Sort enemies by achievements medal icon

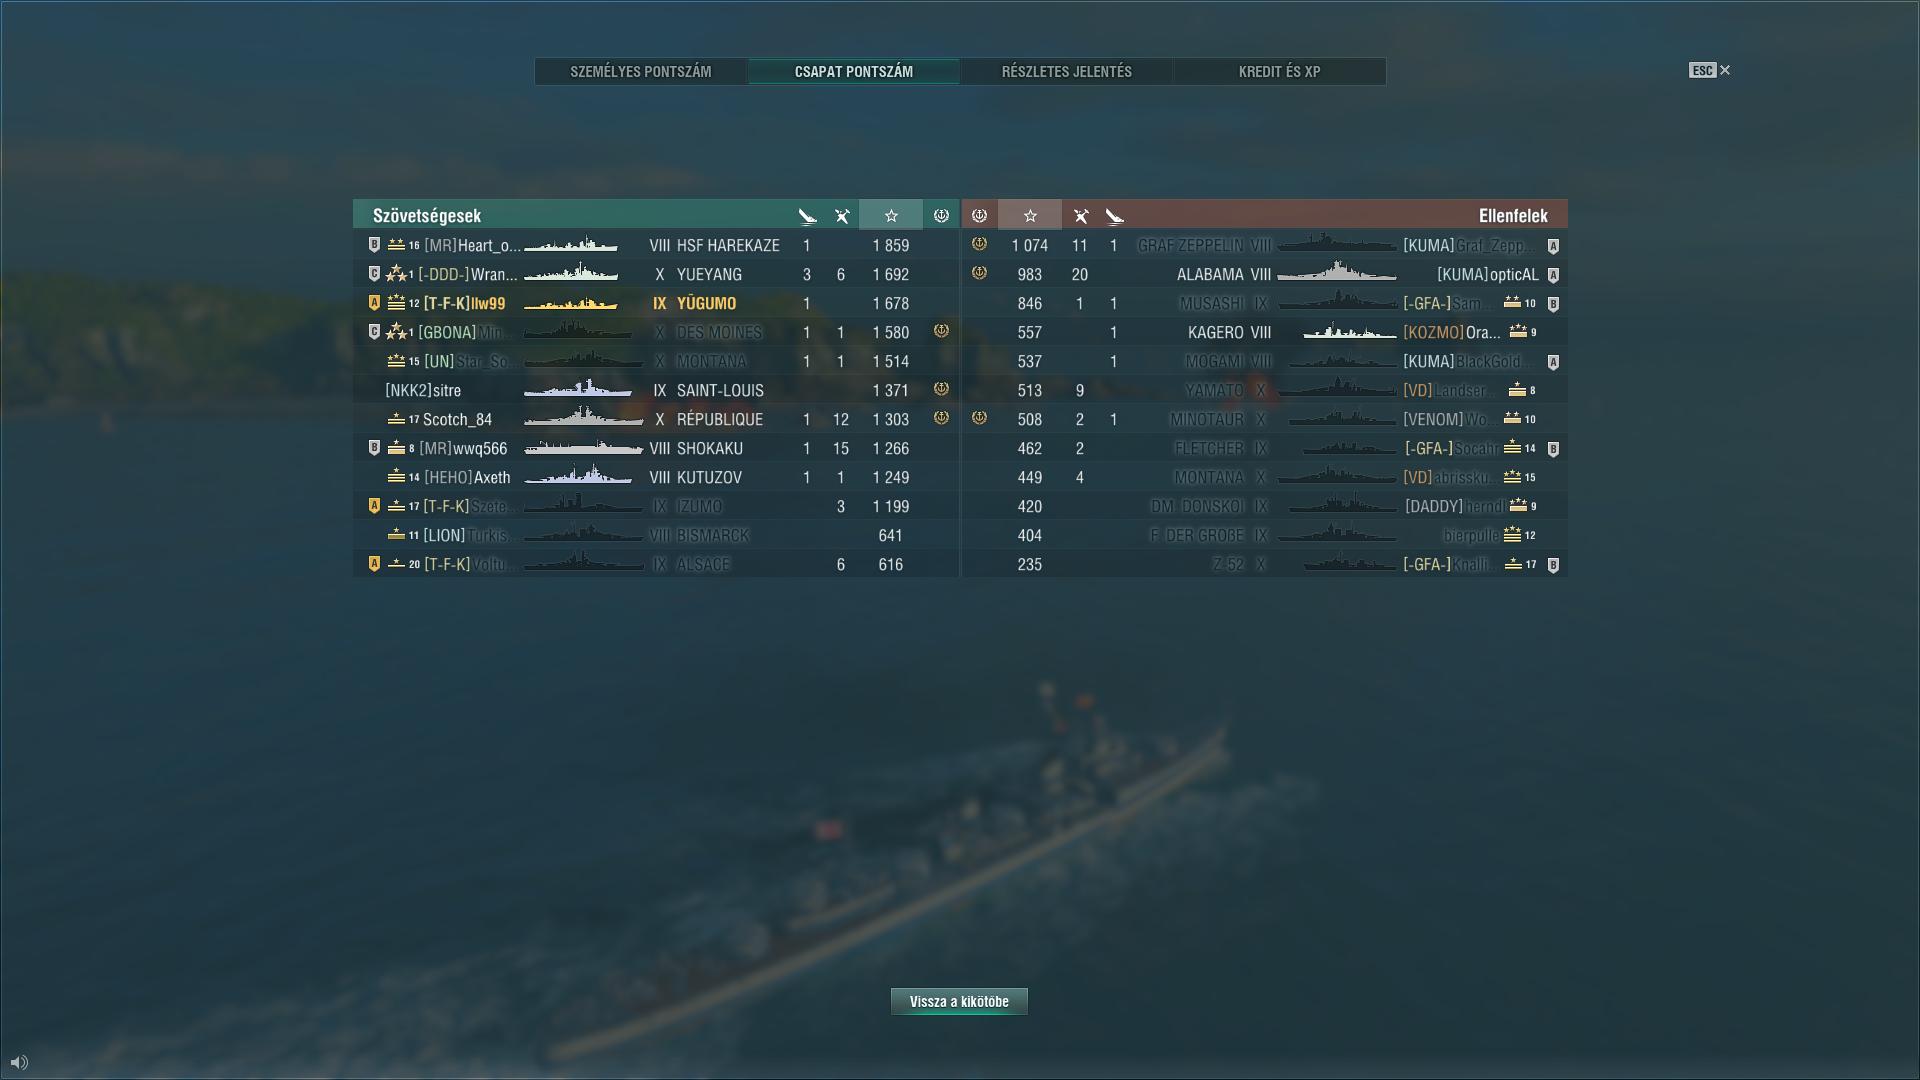tap(980, 215)
